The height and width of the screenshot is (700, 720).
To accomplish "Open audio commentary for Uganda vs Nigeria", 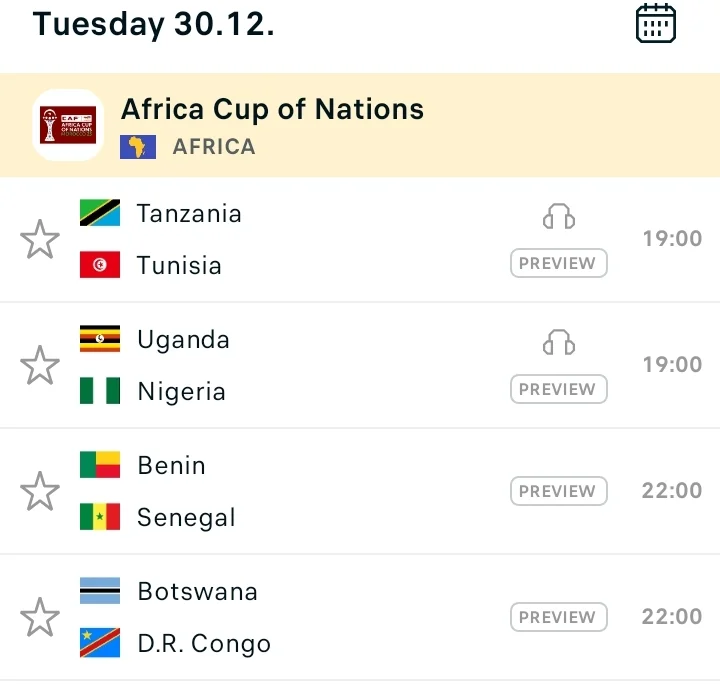I will pos(559,343).
